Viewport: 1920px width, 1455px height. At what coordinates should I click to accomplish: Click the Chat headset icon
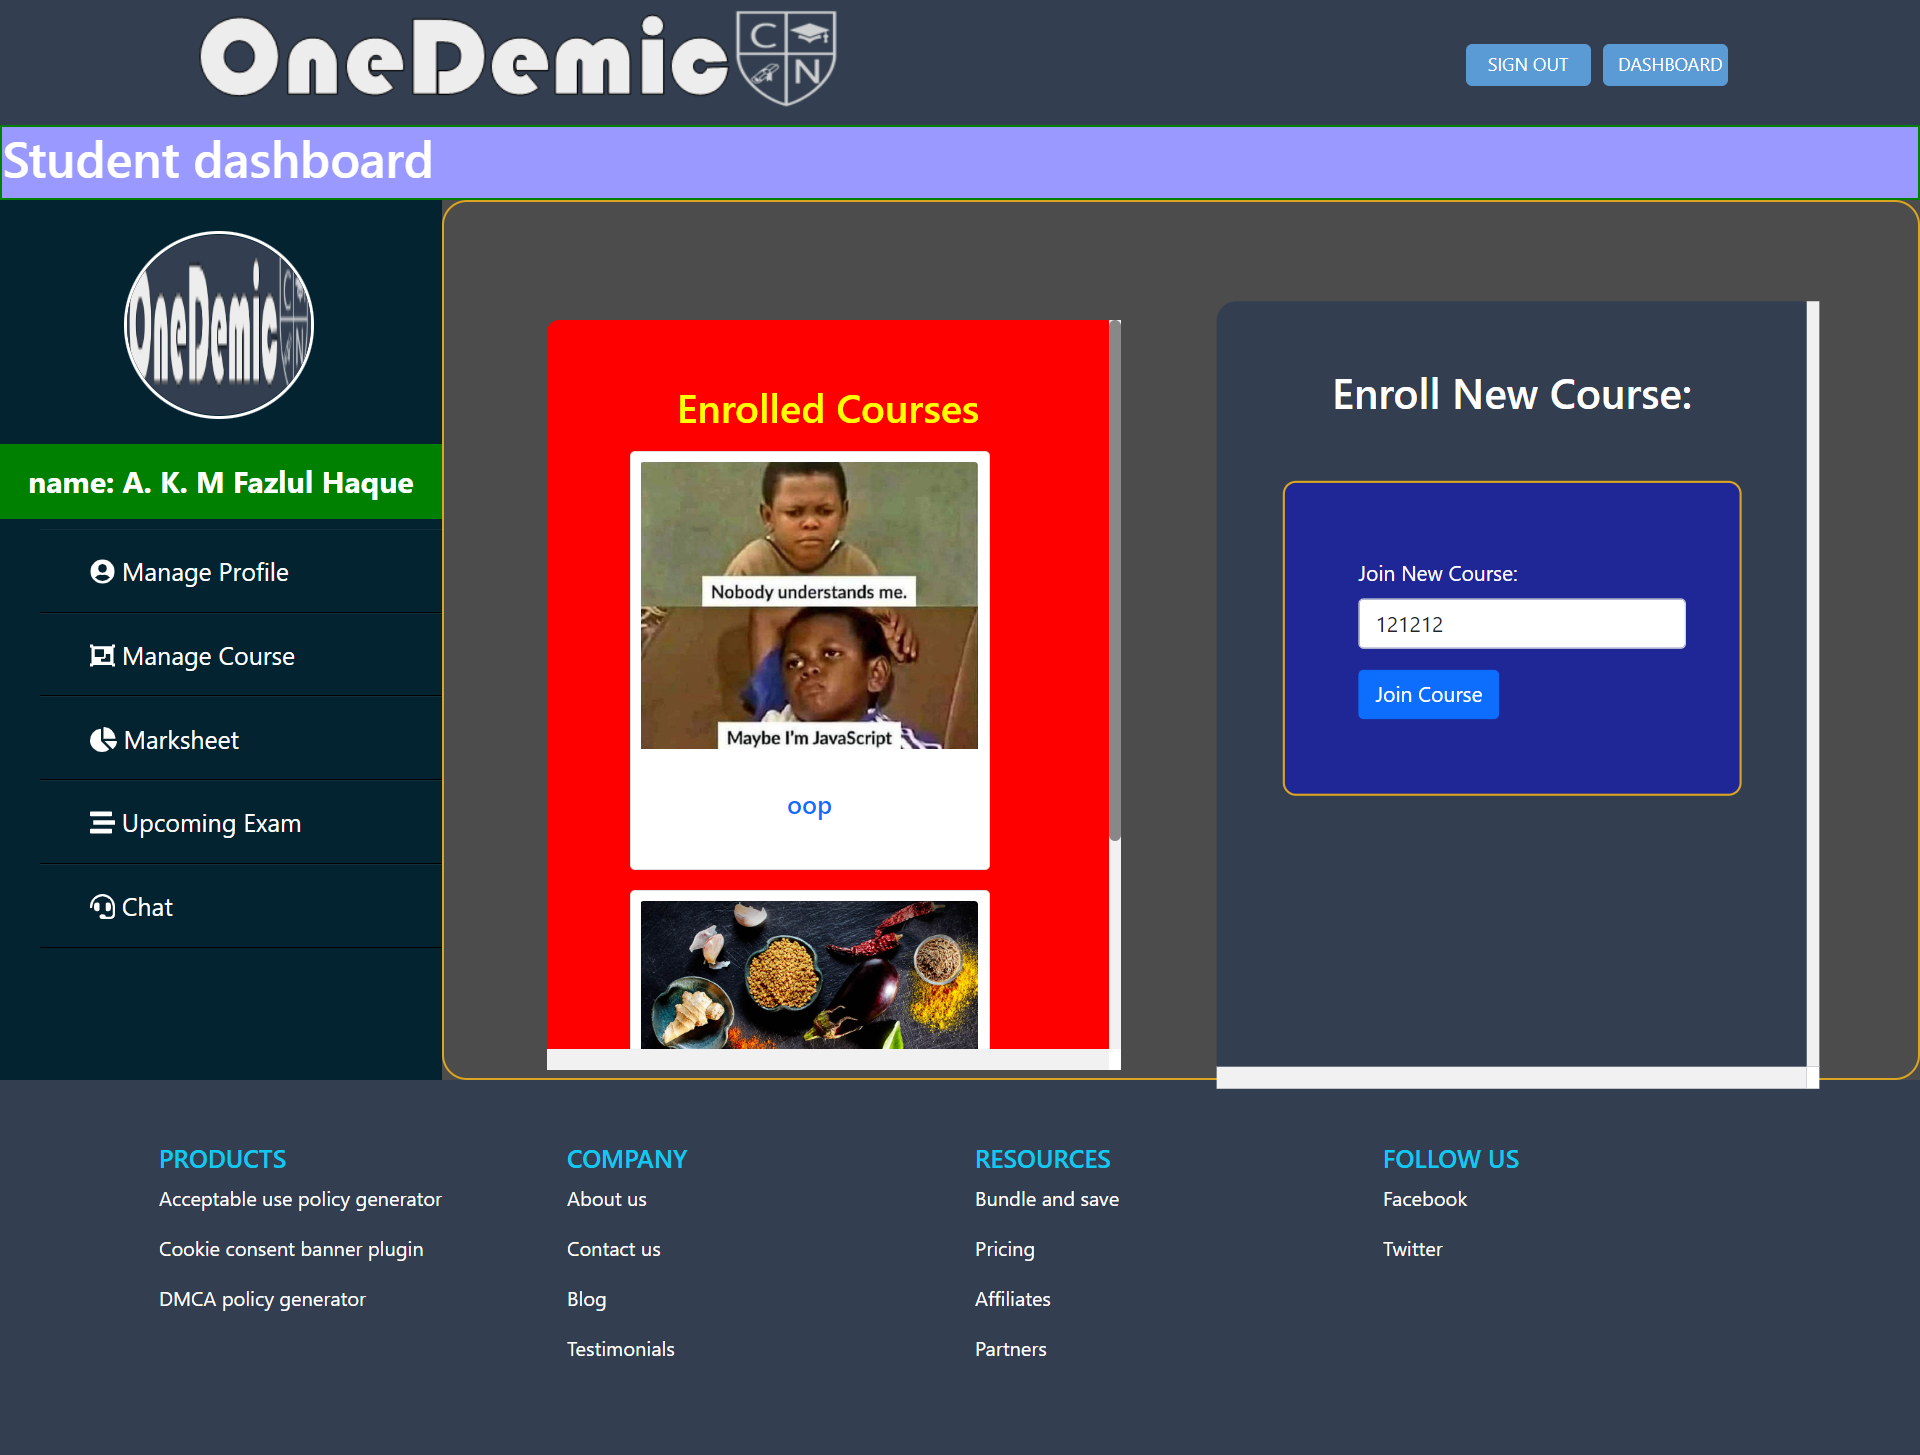tap(102, 907)
